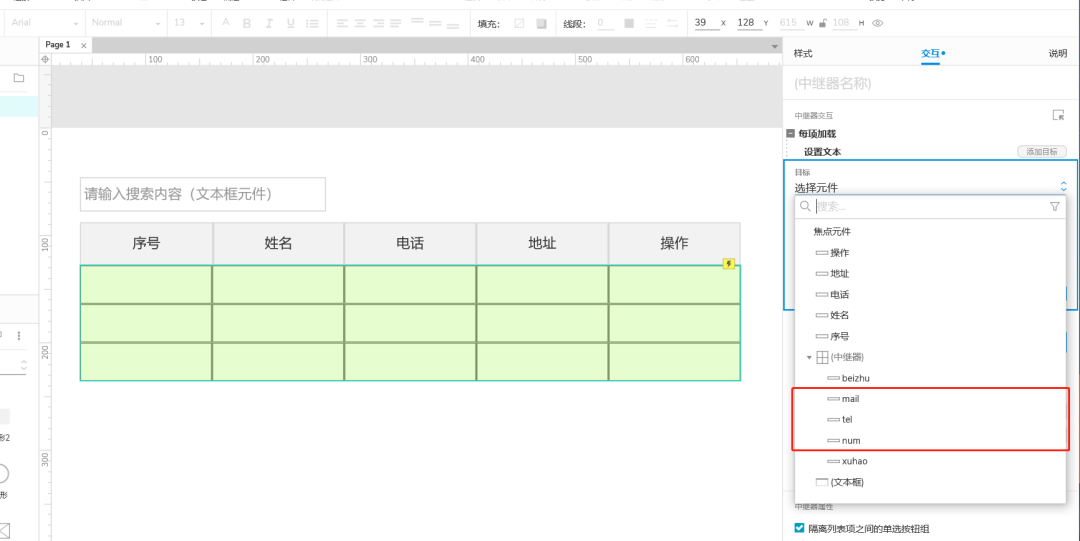Select beizhu in the target list

[855, 378]
